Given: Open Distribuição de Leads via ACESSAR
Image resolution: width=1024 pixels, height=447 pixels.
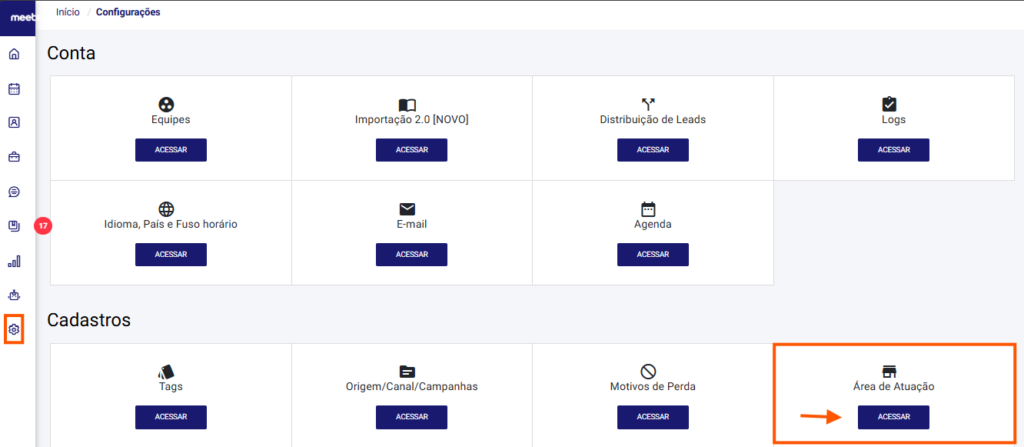Looking at the screenshot, I should tap(653, 150).
